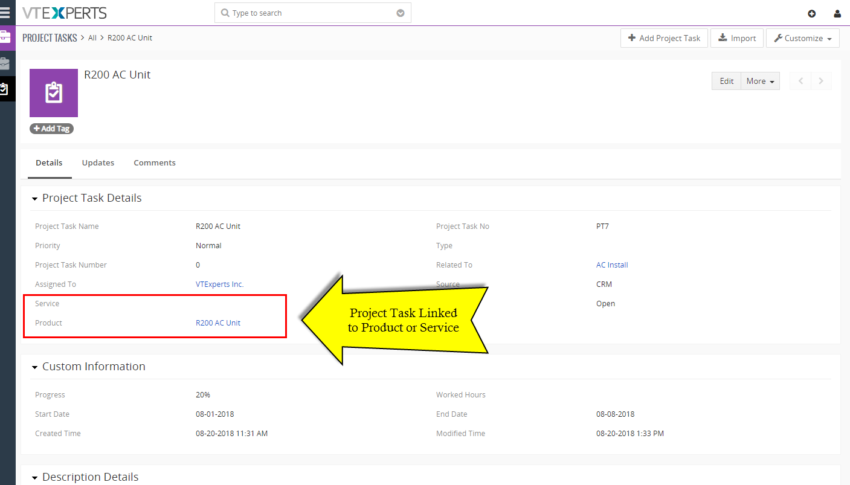Go to next record arrow
The image size is (850, 485).
click(x=821, y=81)
